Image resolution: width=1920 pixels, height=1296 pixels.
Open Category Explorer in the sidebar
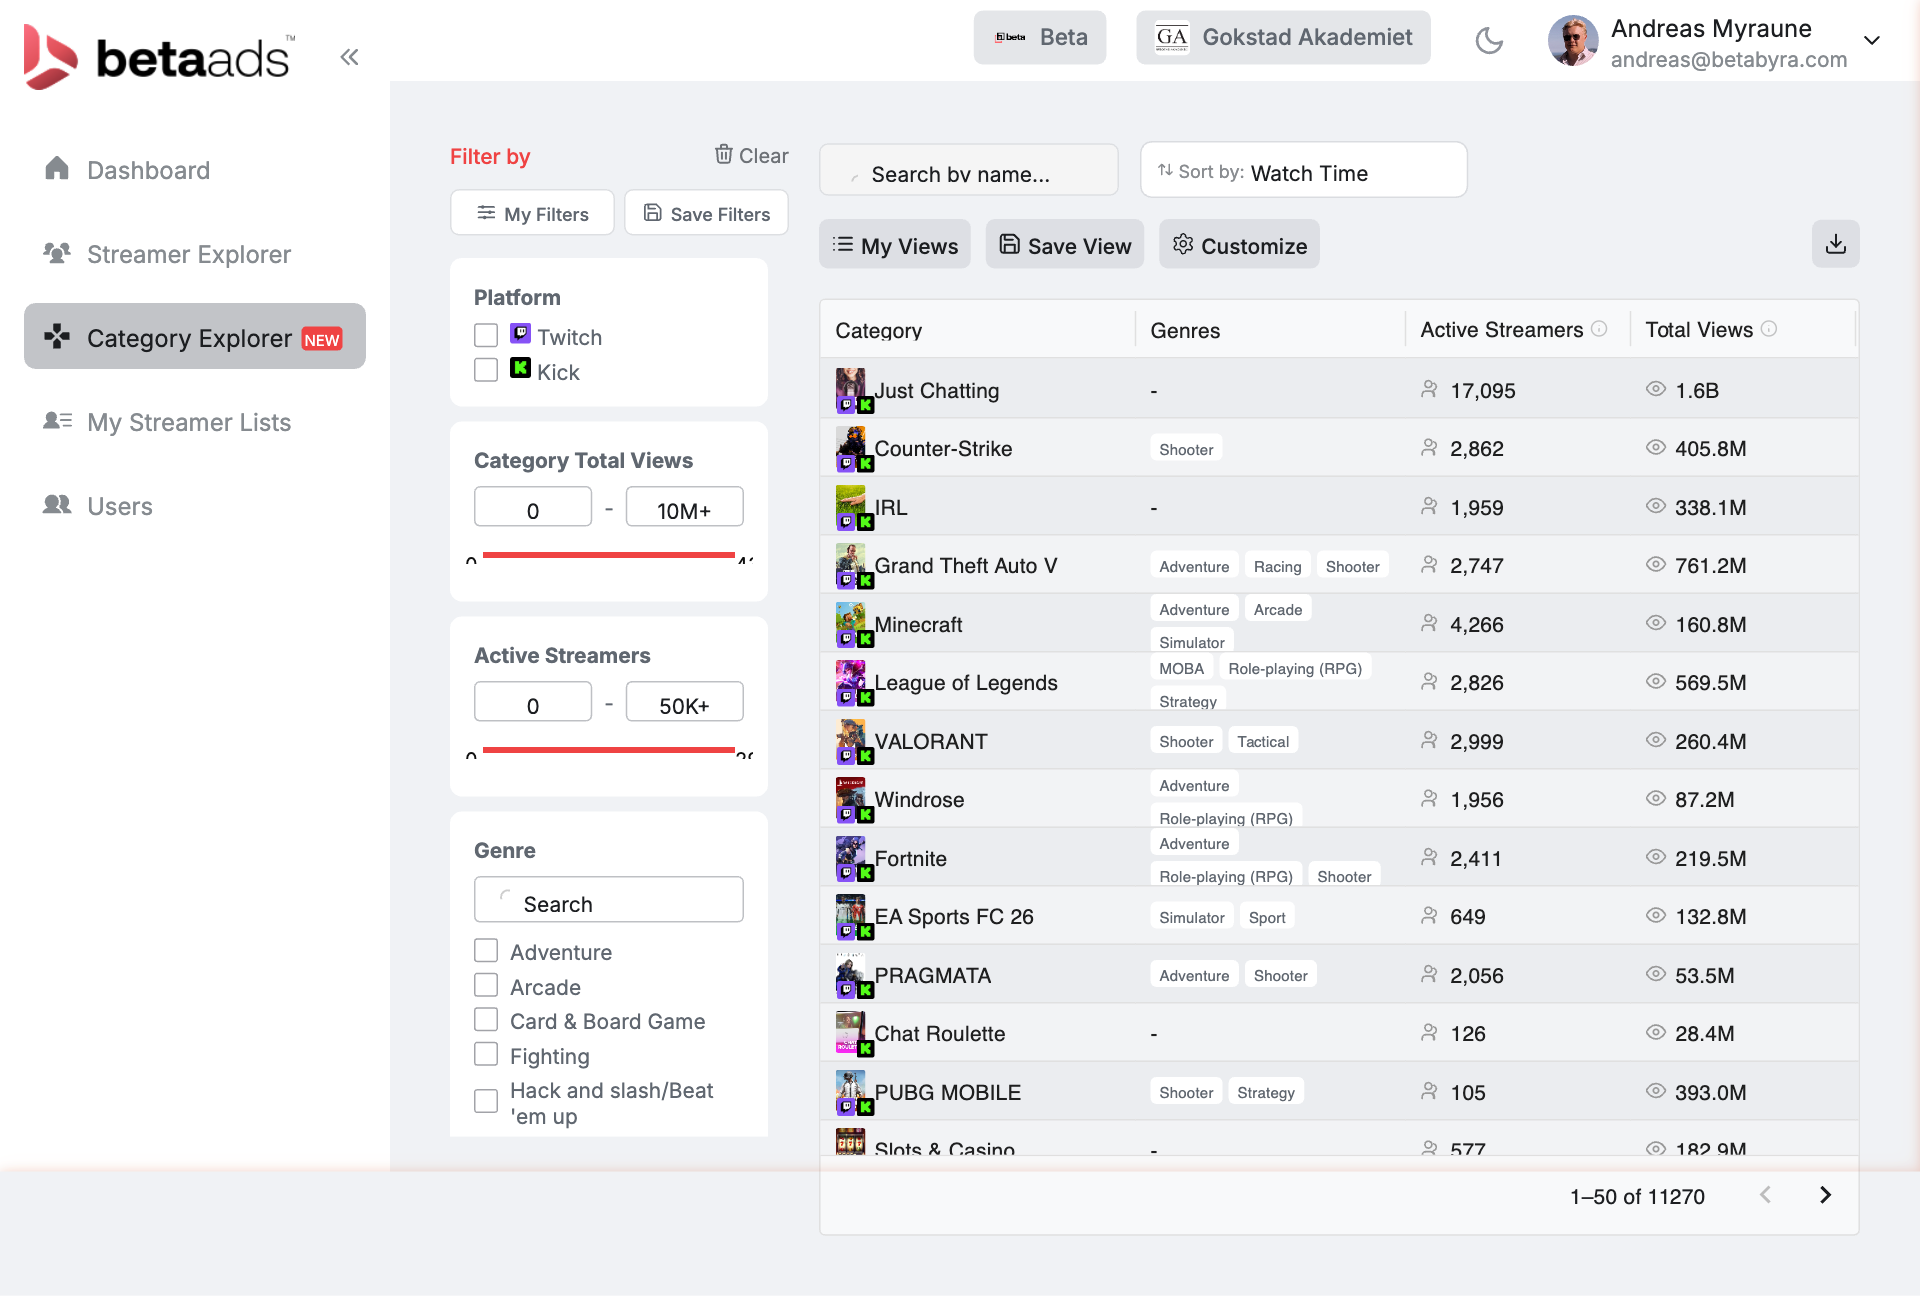pyautogui.click(x=195, y=337)
